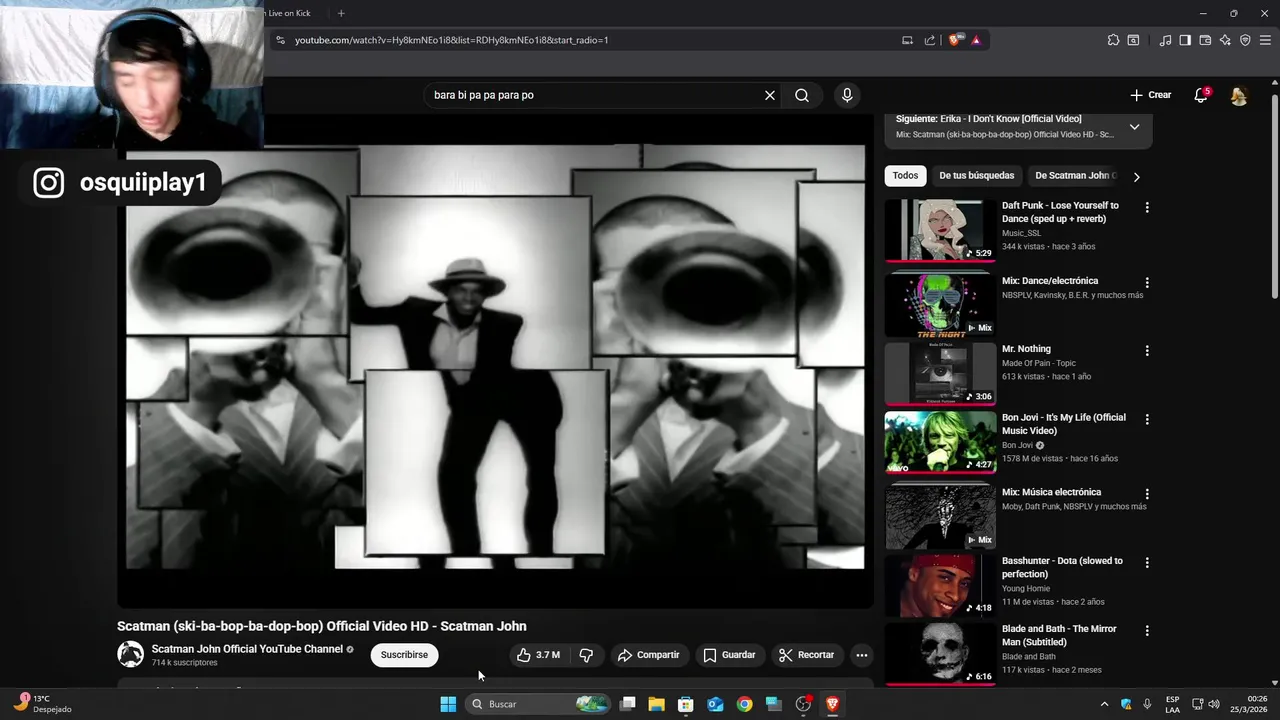Like the Scatman video
This screenshot has height=720, width=1280.
pos(538,655)
